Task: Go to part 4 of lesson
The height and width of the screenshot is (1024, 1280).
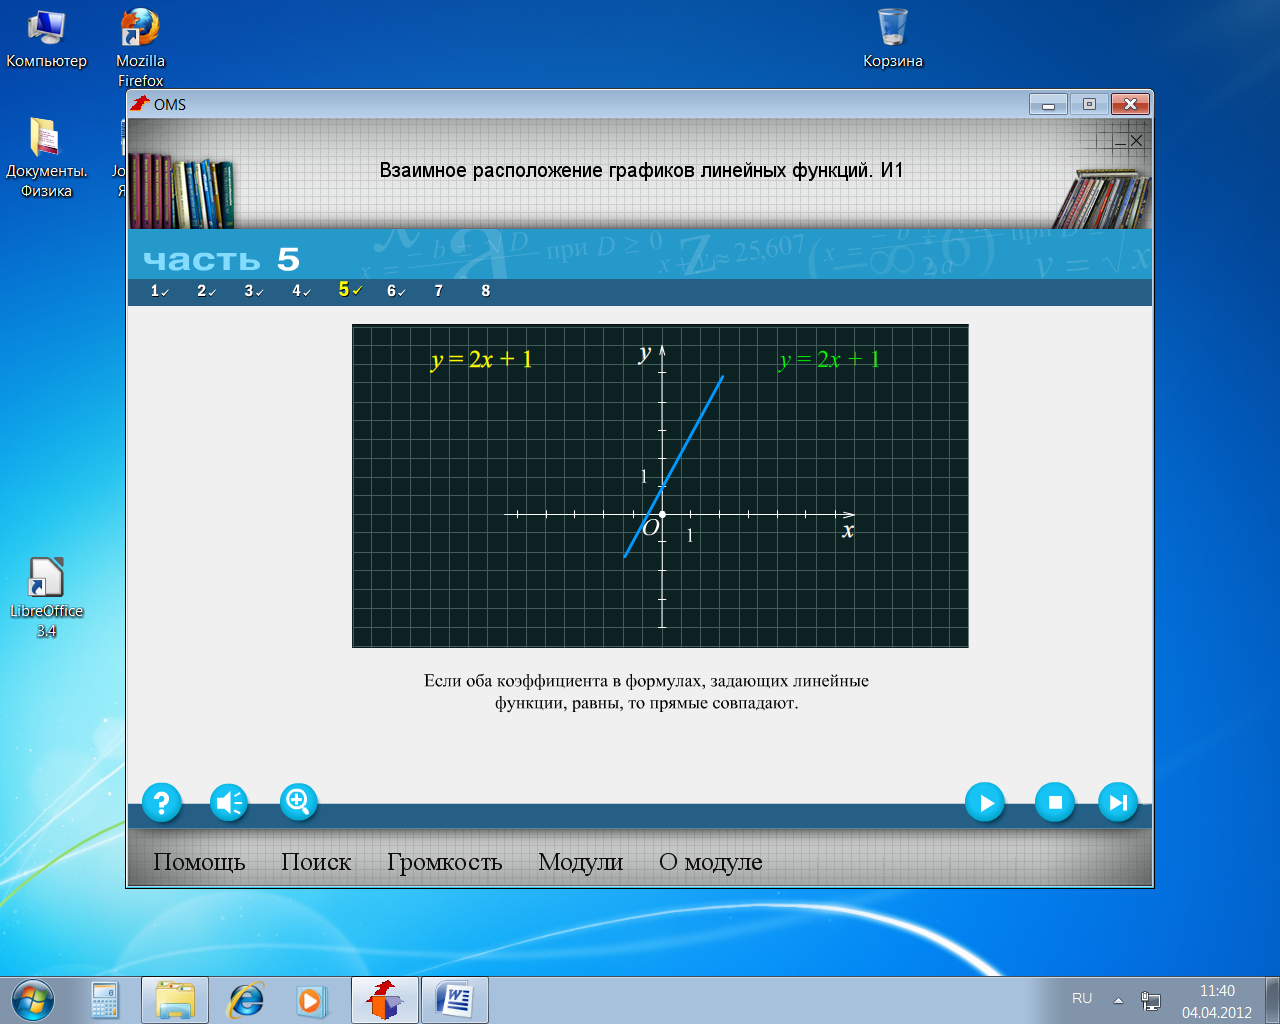Action: click(x=301, y=291)
